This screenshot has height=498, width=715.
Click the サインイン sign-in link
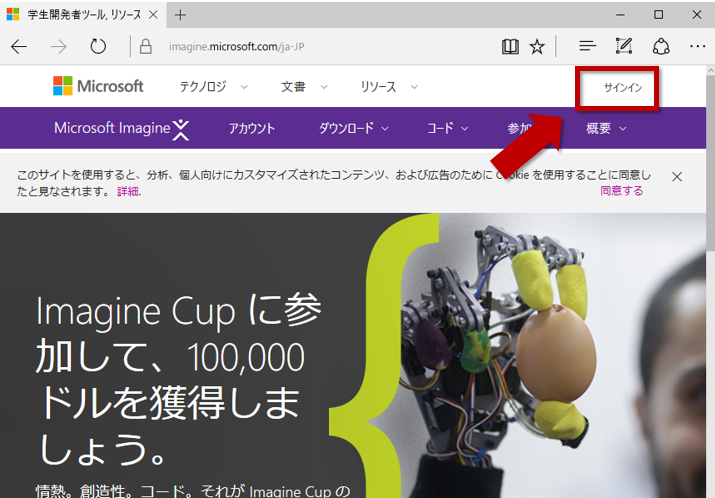[x=623, y=87]
